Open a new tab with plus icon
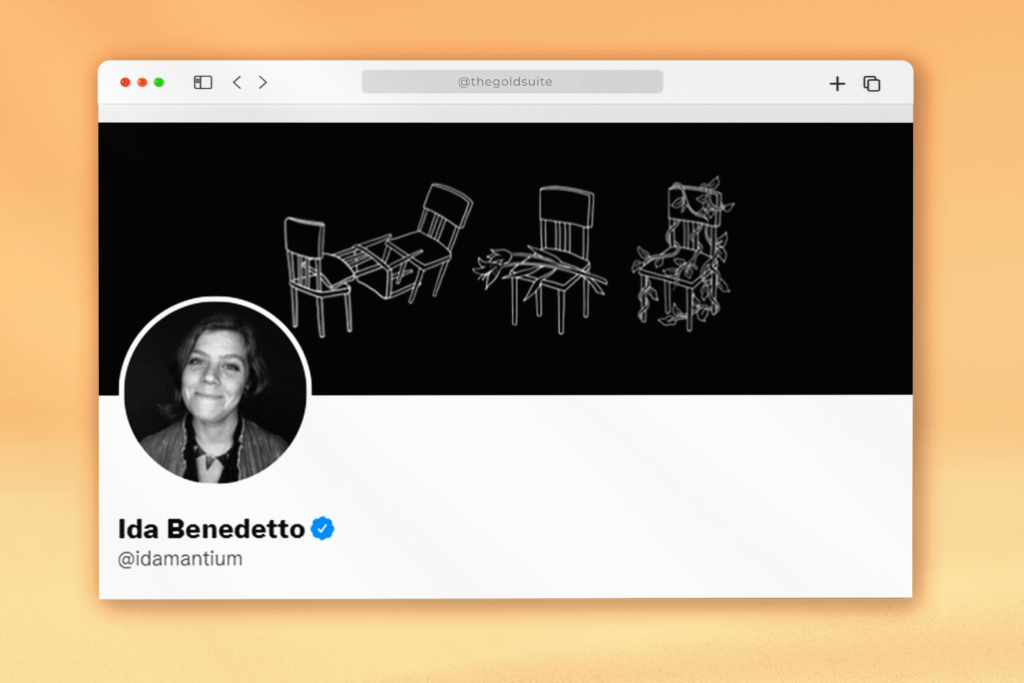1024x683 pixels. click(837, 84)
